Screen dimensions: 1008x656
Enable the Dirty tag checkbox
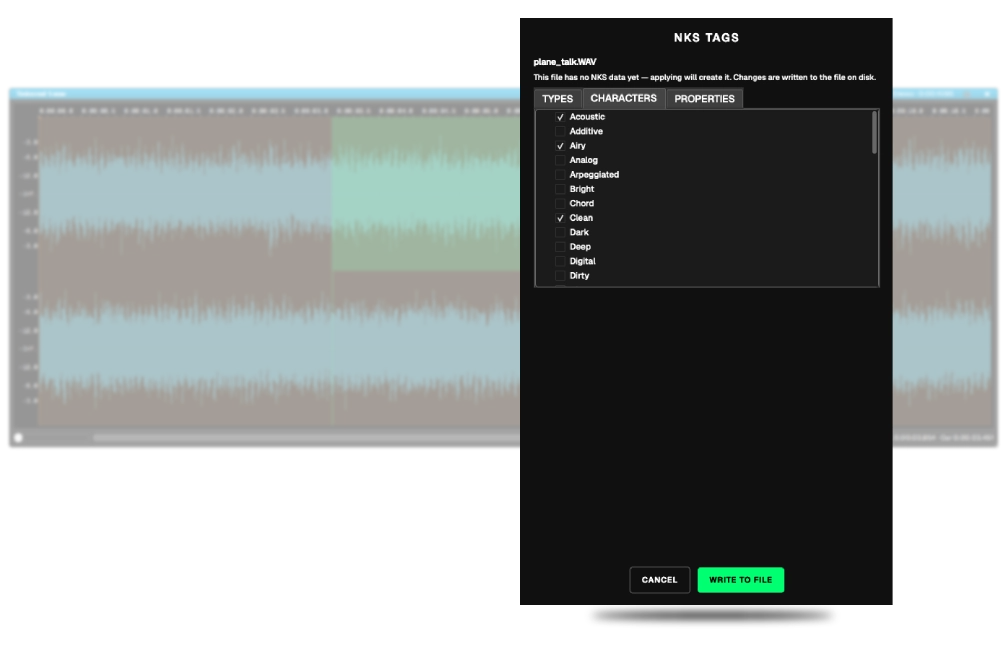(560, 276)
